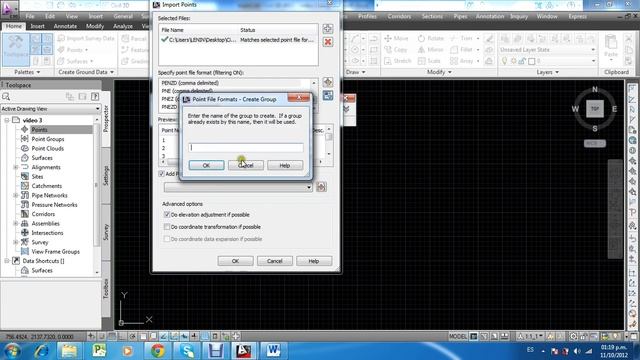Collapse the video 3 drawing node
Image resolution: width=640 pixels, height=360 pixels.
[x=7, y=120]
